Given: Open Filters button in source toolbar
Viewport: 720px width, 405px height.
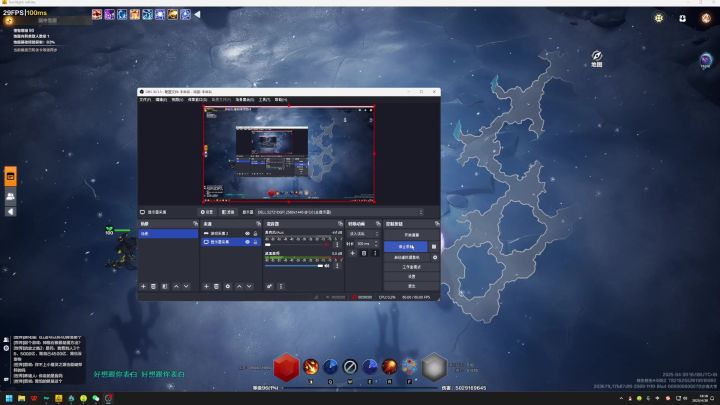Looking at the screenshot, I should click(228, 212).
